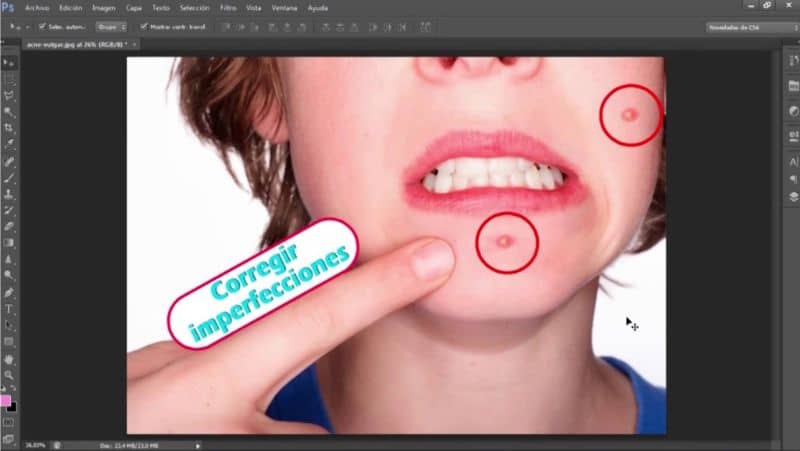Open the Imagen menu
The height and width of the screenshot is (451, 800).
(x=104, y=8)
